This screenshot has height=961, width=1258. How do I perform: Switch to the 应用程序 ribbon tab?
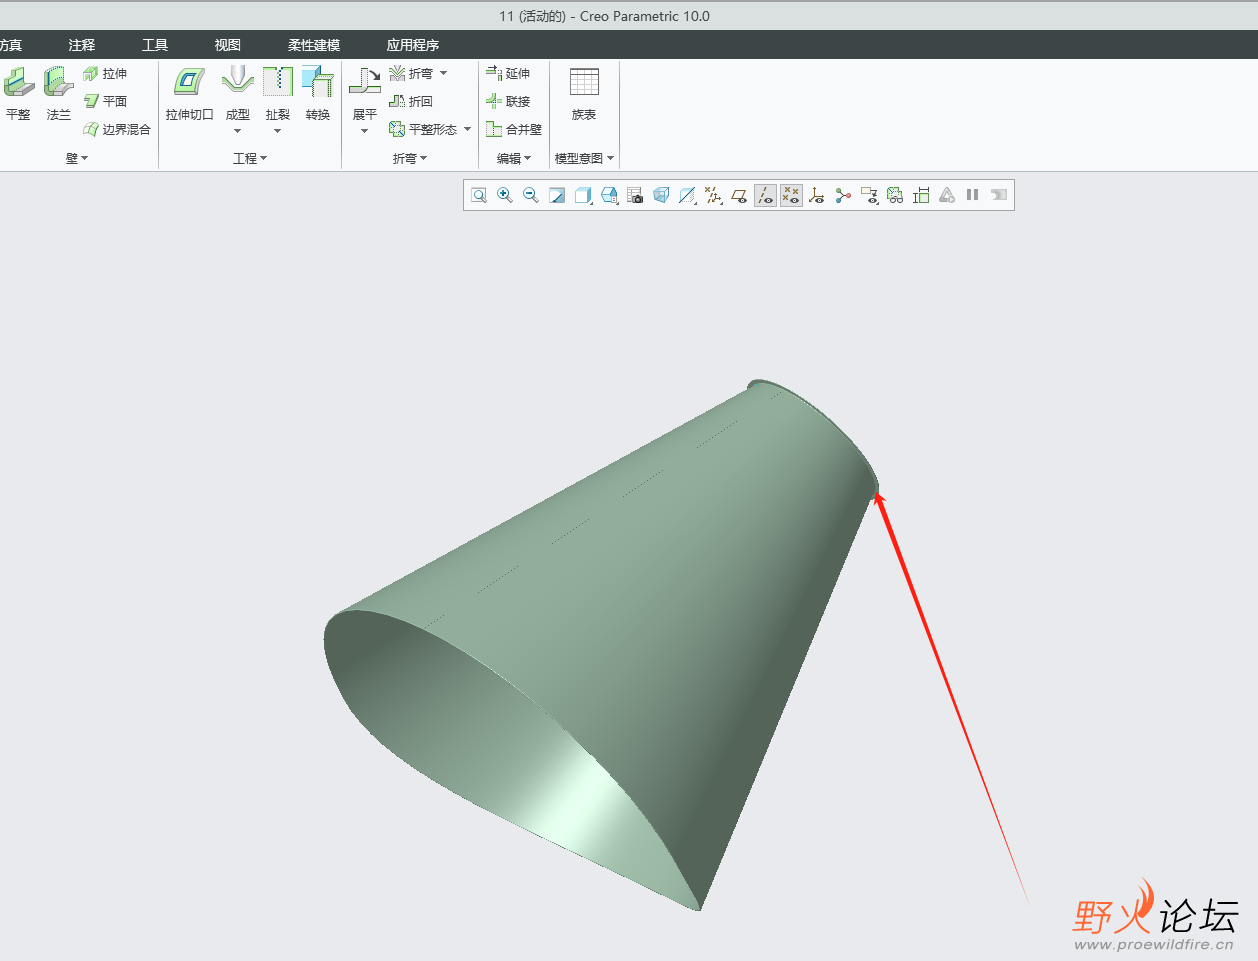click(x=413, y=45)
